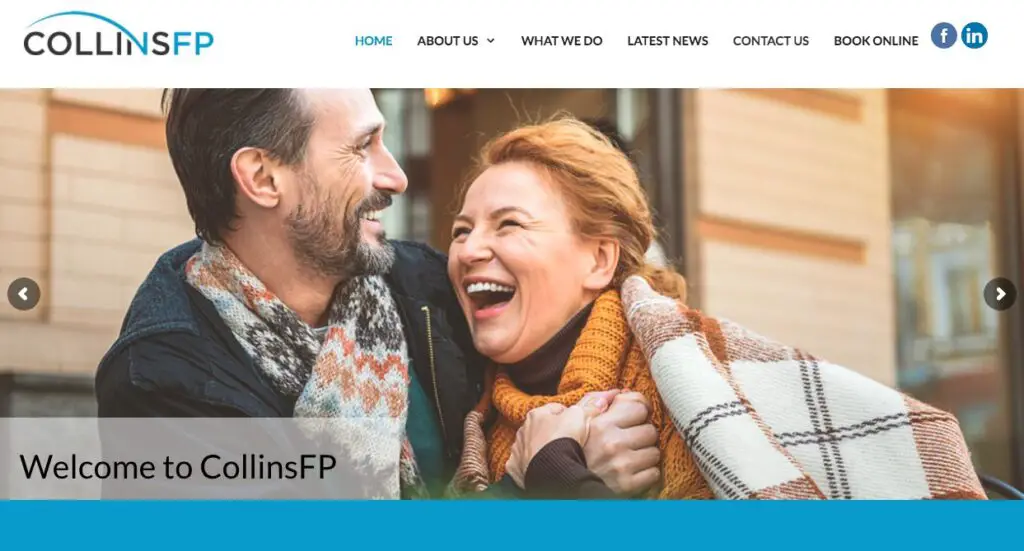This screenshot has width=1024, height=551.
Task: Navigate to Contact Us
Action: 771,40
